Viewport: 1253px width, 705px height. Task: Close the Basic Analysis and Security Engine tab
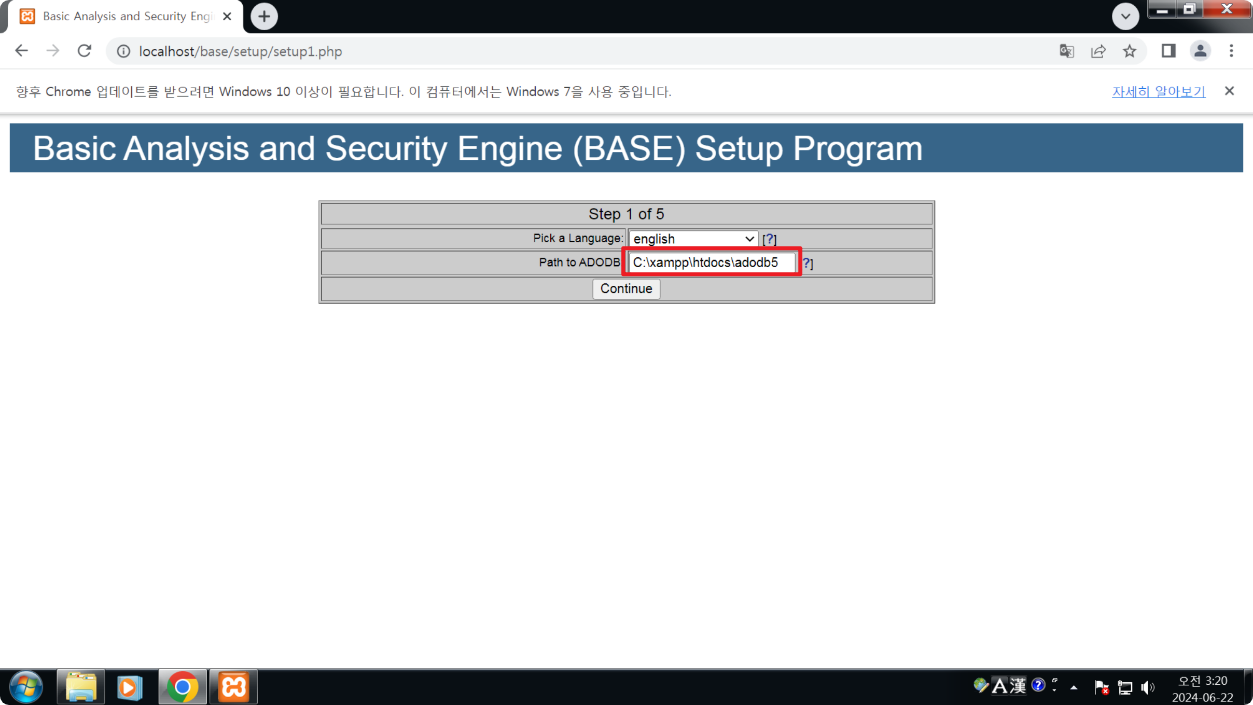(x=225, y=17)
